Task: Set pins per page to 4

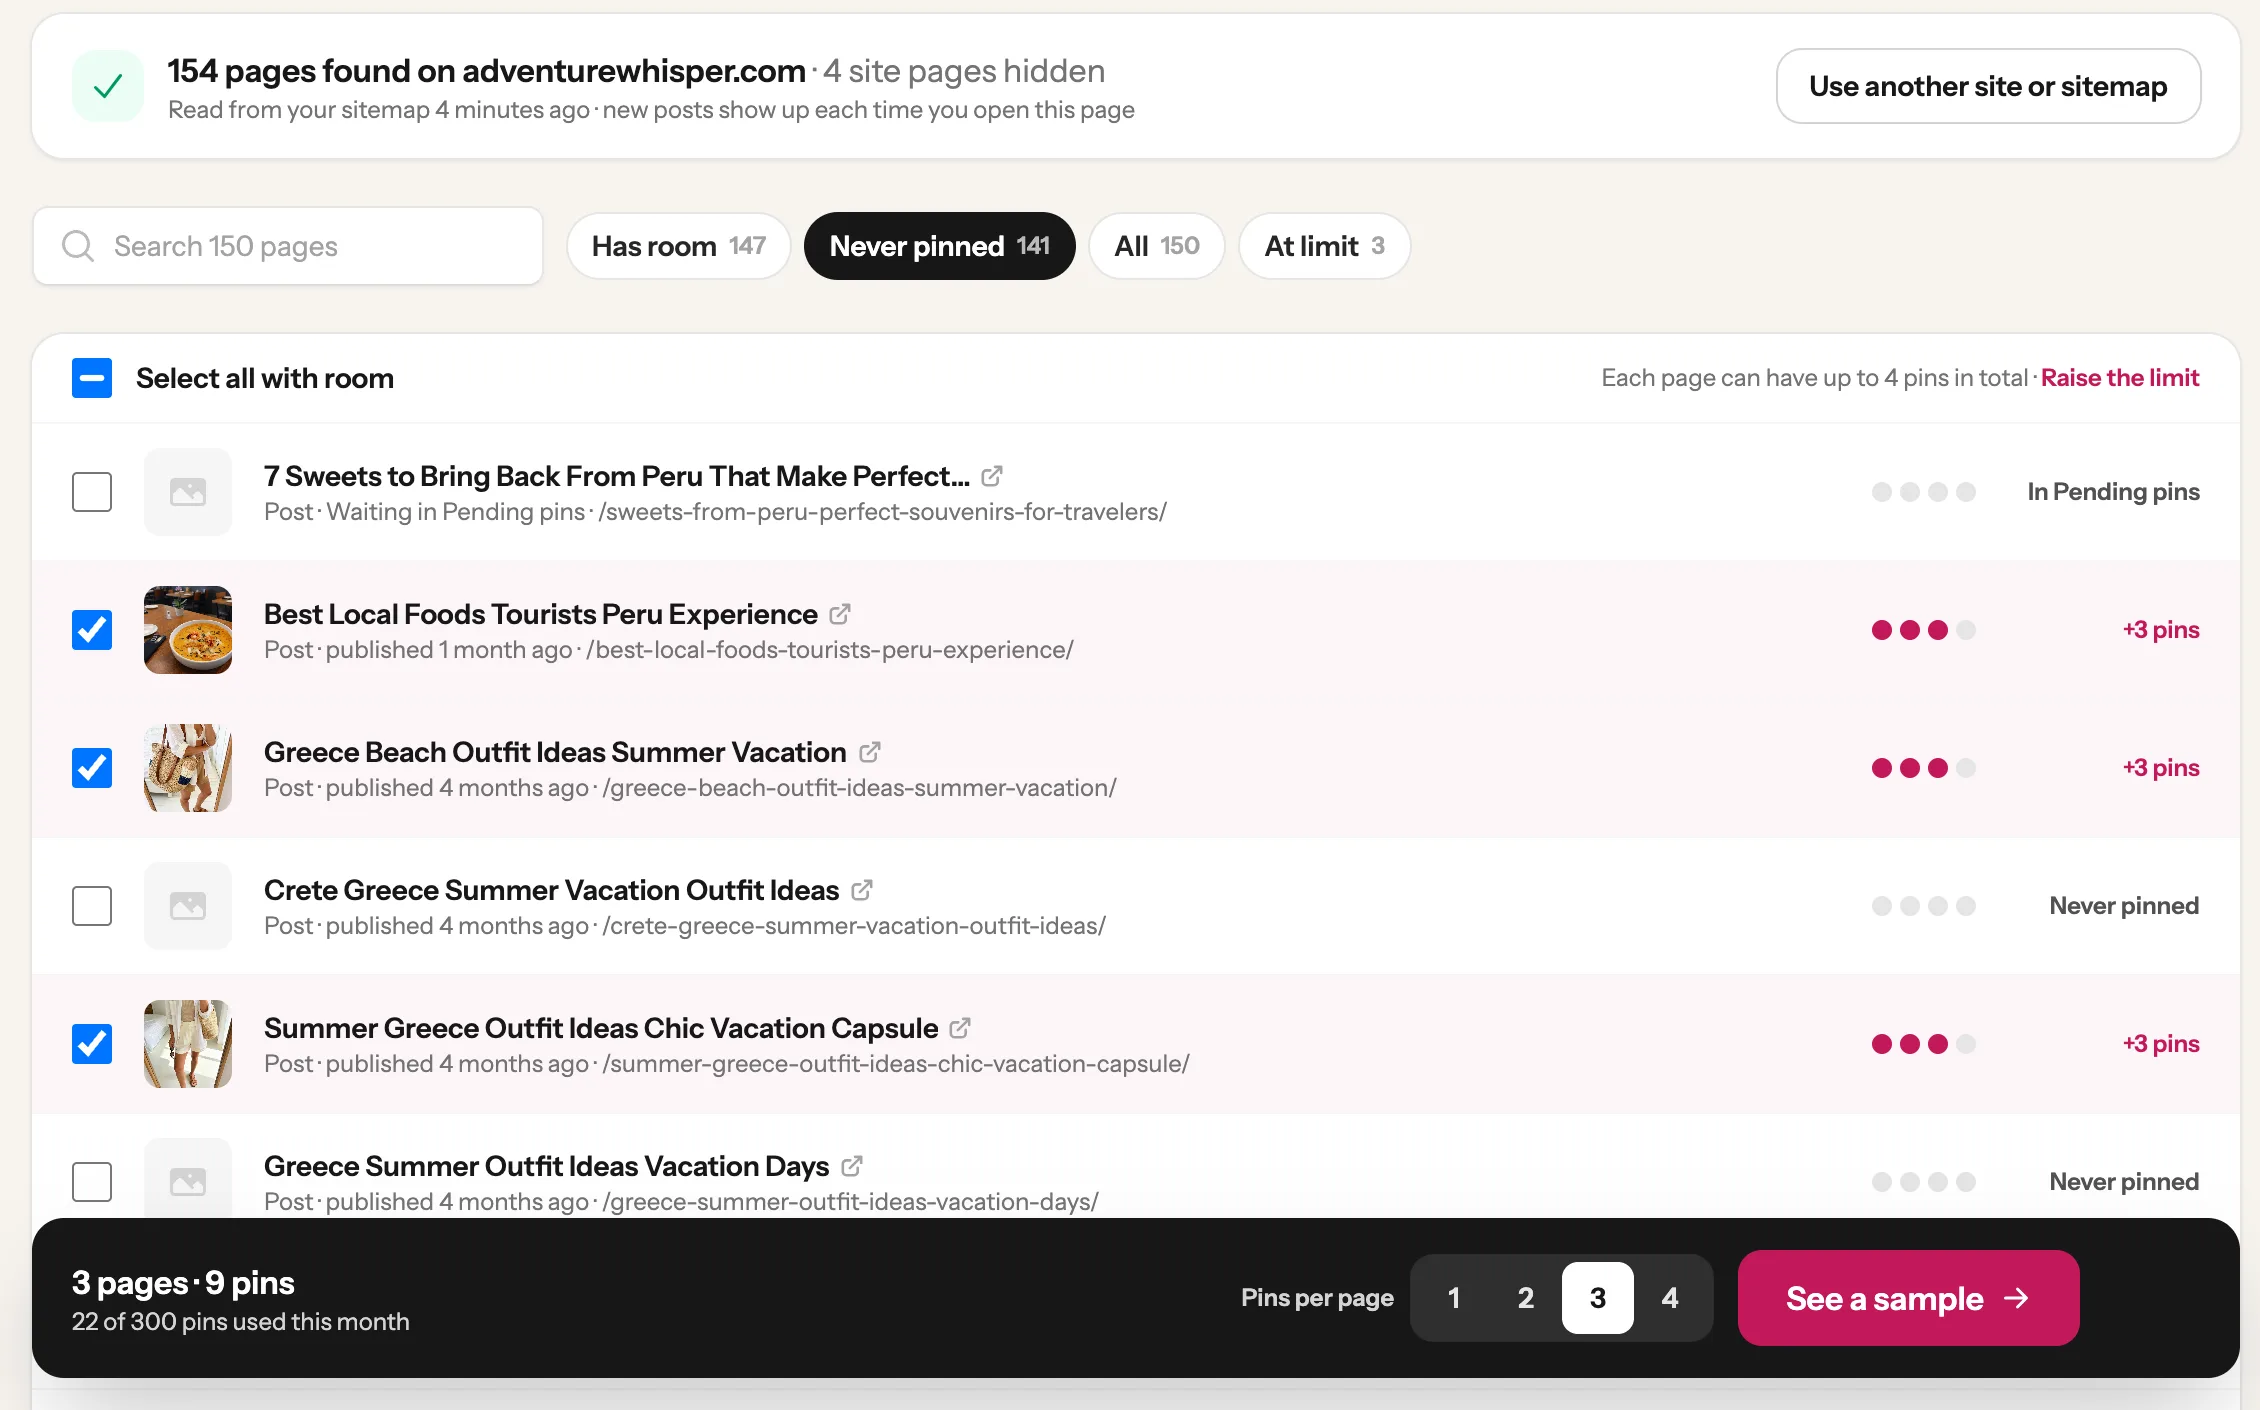Action: [x=1670, y=1298]
